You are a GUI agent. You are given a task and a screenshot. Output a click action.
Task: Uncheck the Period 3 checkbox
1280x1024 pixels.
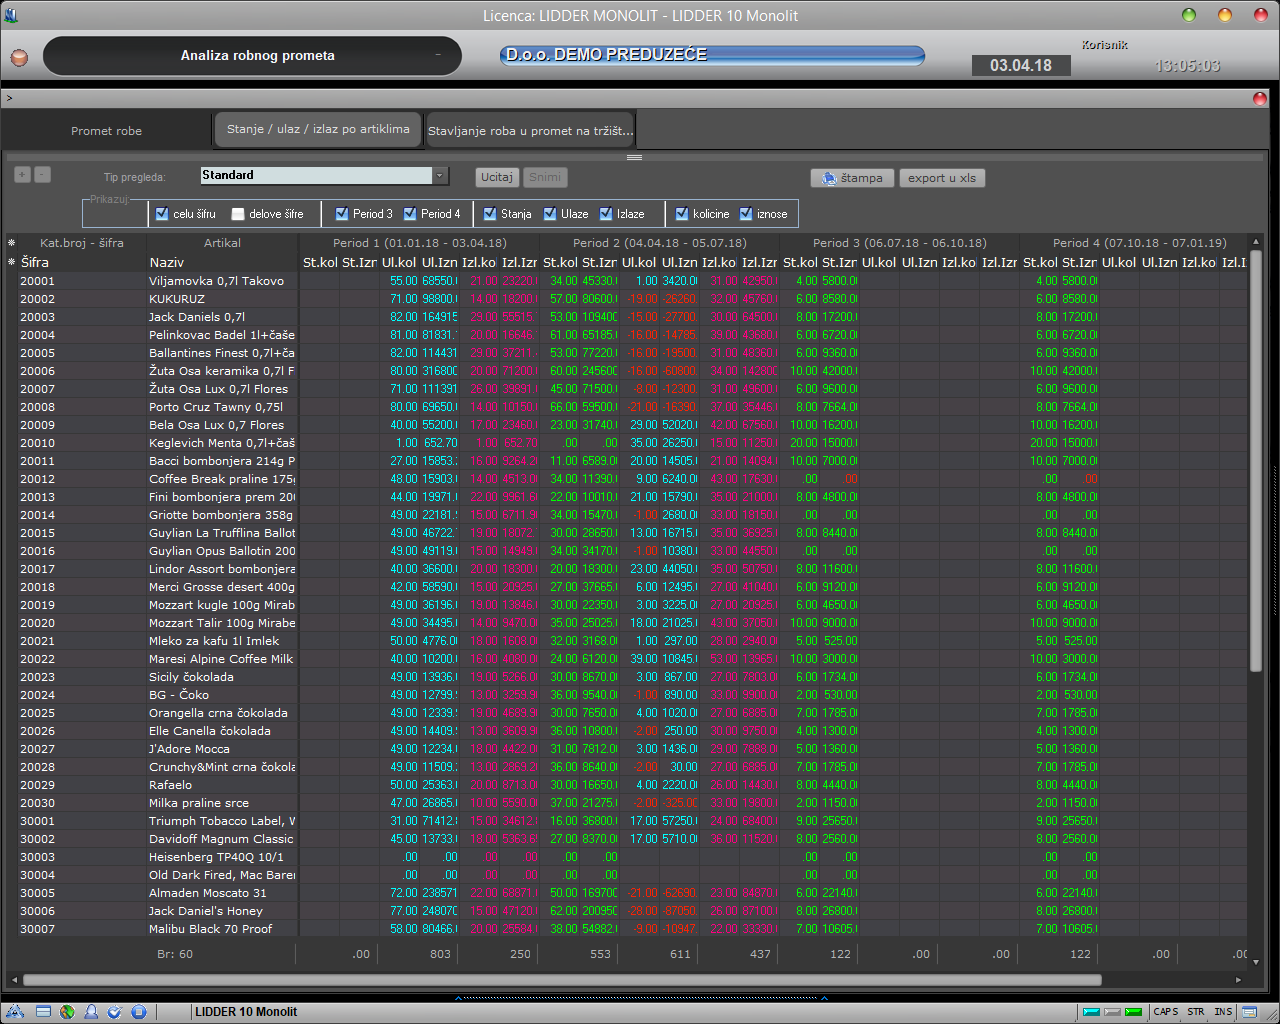(x=342, y=213)
